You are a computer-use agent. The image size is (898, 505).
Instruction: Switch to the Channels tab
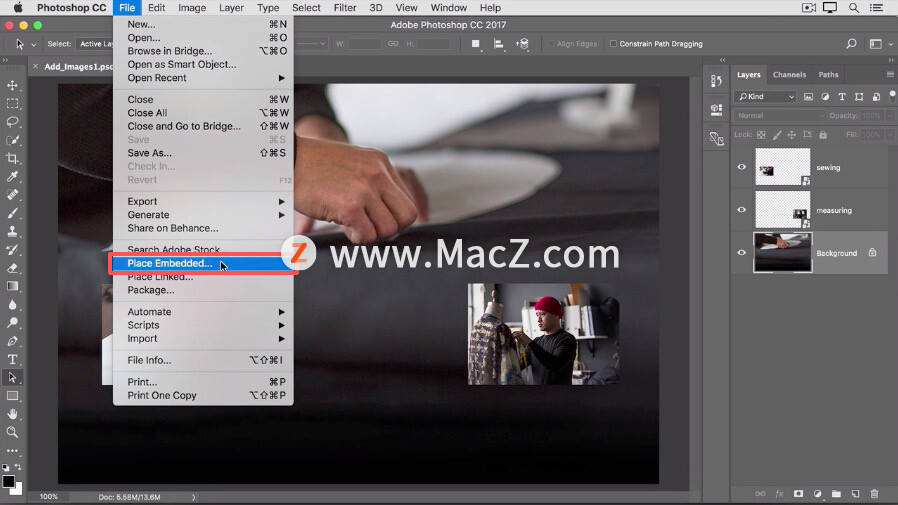(x=789, y=74)
